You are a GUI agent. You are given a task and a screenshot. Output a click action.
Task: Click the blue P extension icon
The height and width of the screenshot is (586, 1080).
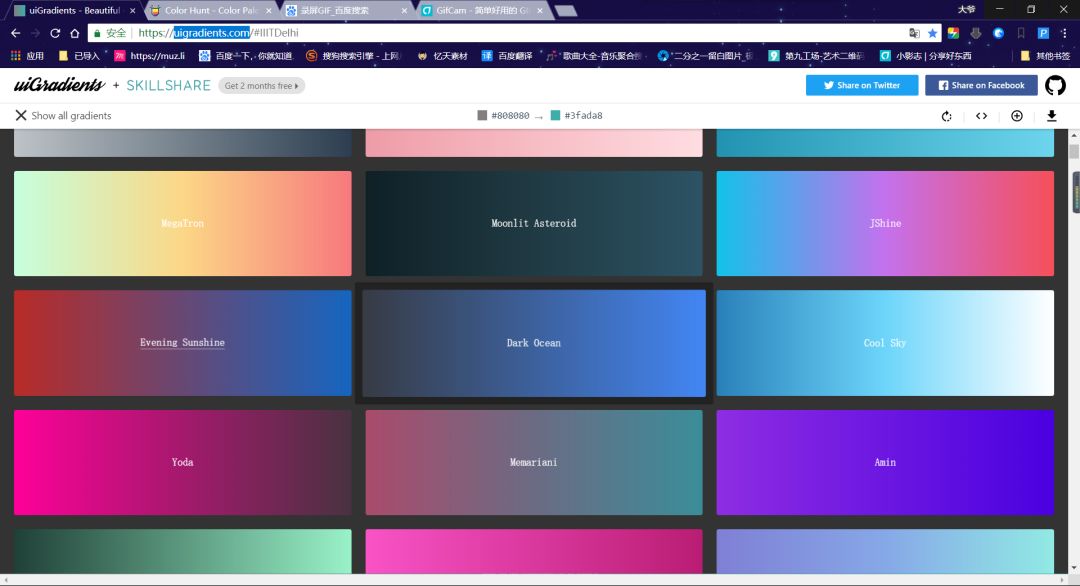point(1043,33)
